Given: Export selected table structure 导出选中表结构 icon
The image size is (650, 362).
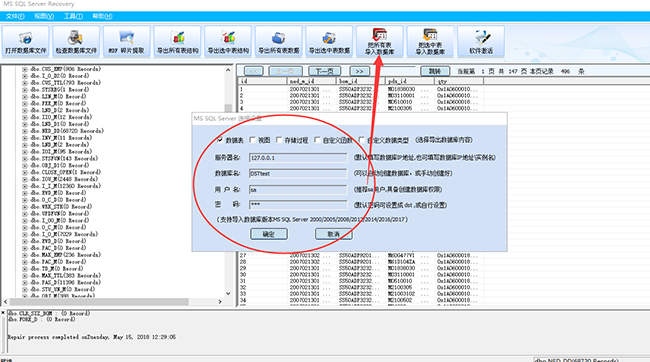Looking at the screenshot, I should 228,41.
